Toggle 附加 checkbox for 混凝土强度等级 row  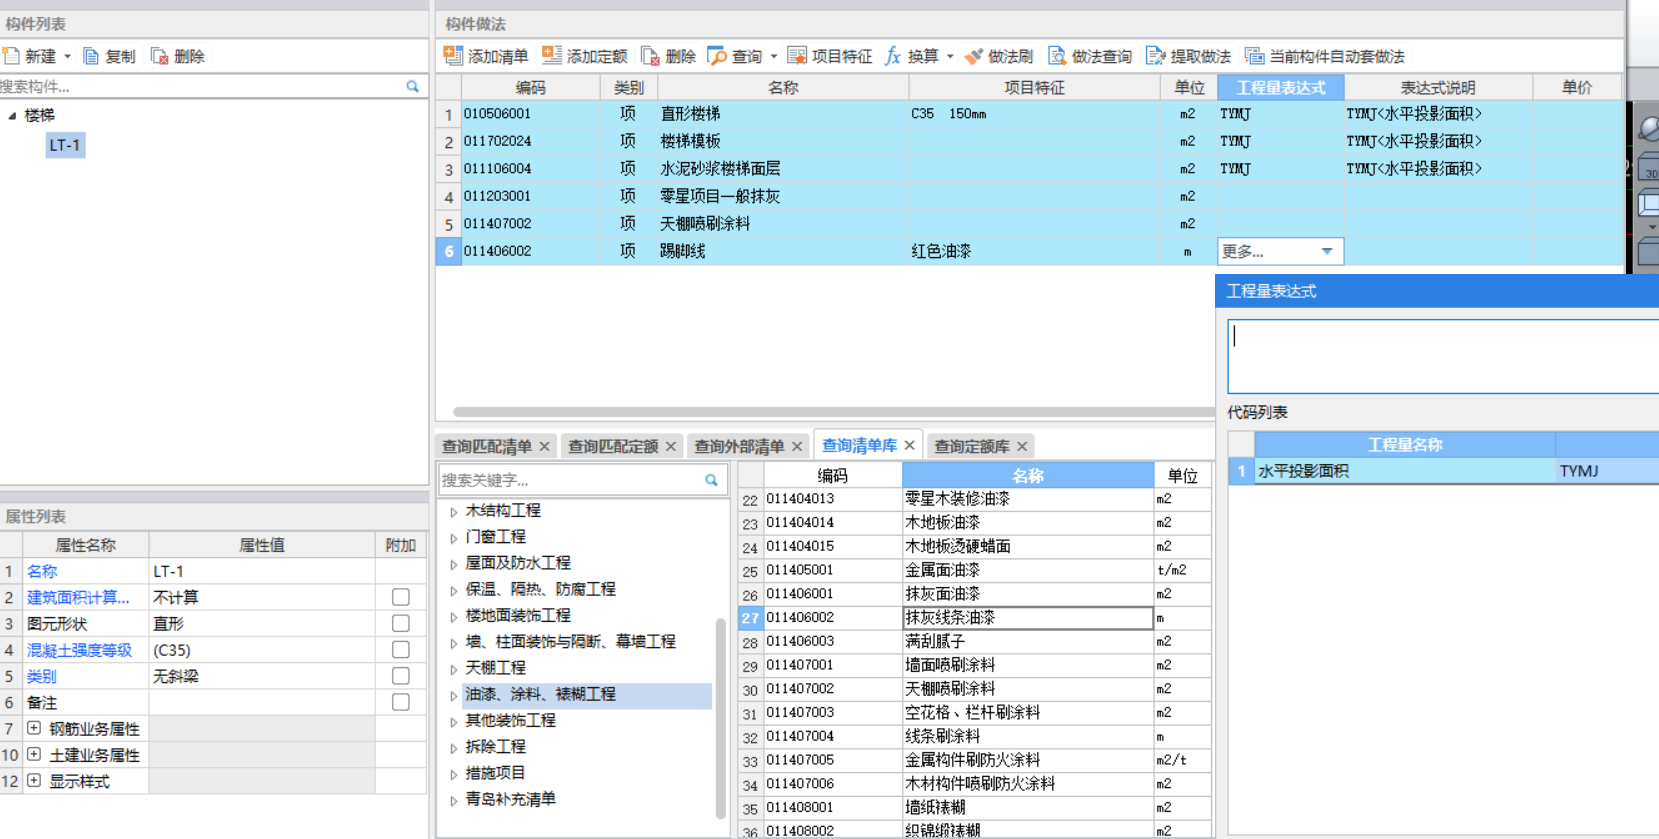401,650
